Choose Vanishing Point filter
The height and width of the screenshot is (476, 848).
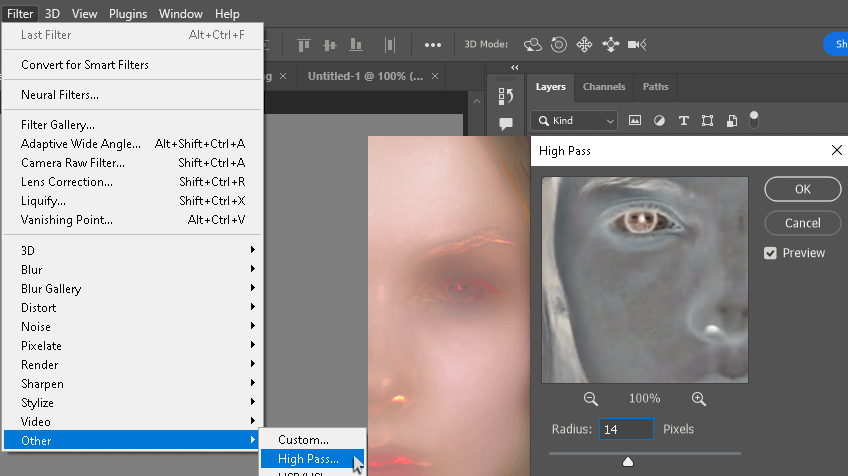point(132,220)
